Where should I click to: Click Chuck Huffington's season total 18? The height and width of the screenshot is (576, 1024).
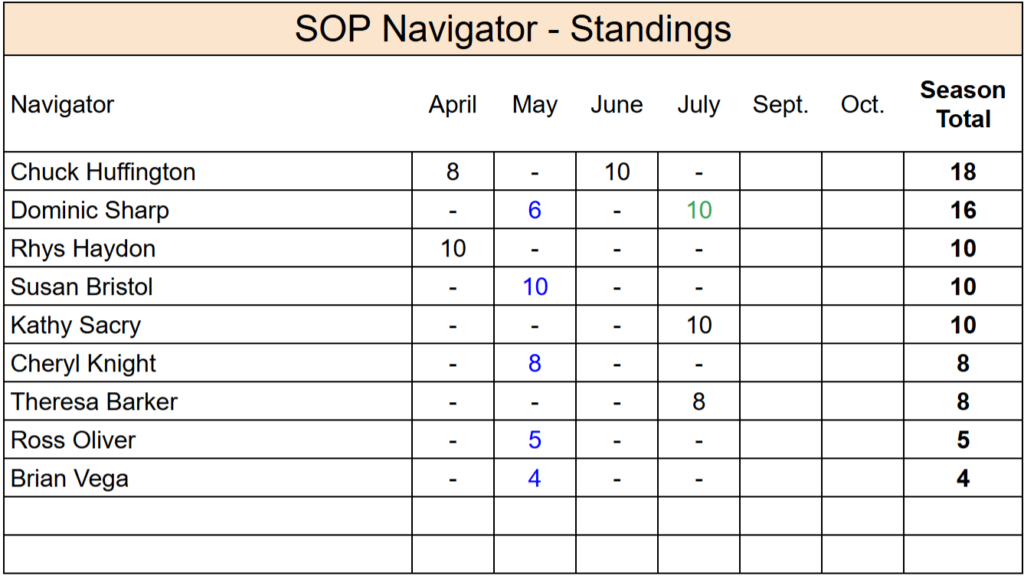pos(963,172)
